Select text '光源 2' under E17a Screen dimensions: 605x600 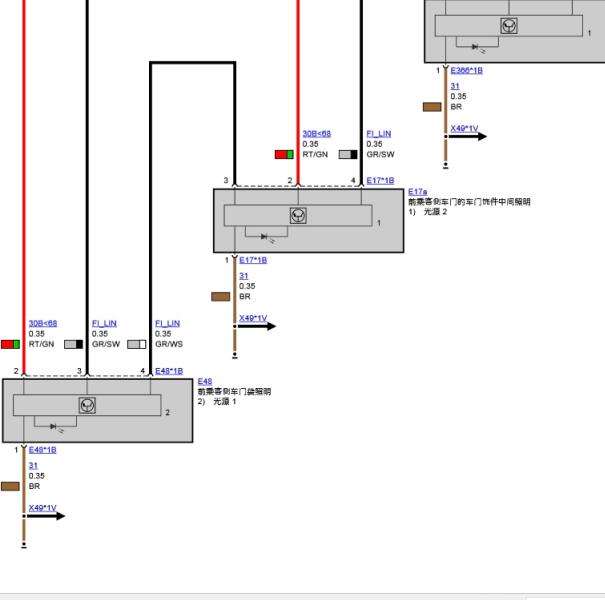(435, 211)
